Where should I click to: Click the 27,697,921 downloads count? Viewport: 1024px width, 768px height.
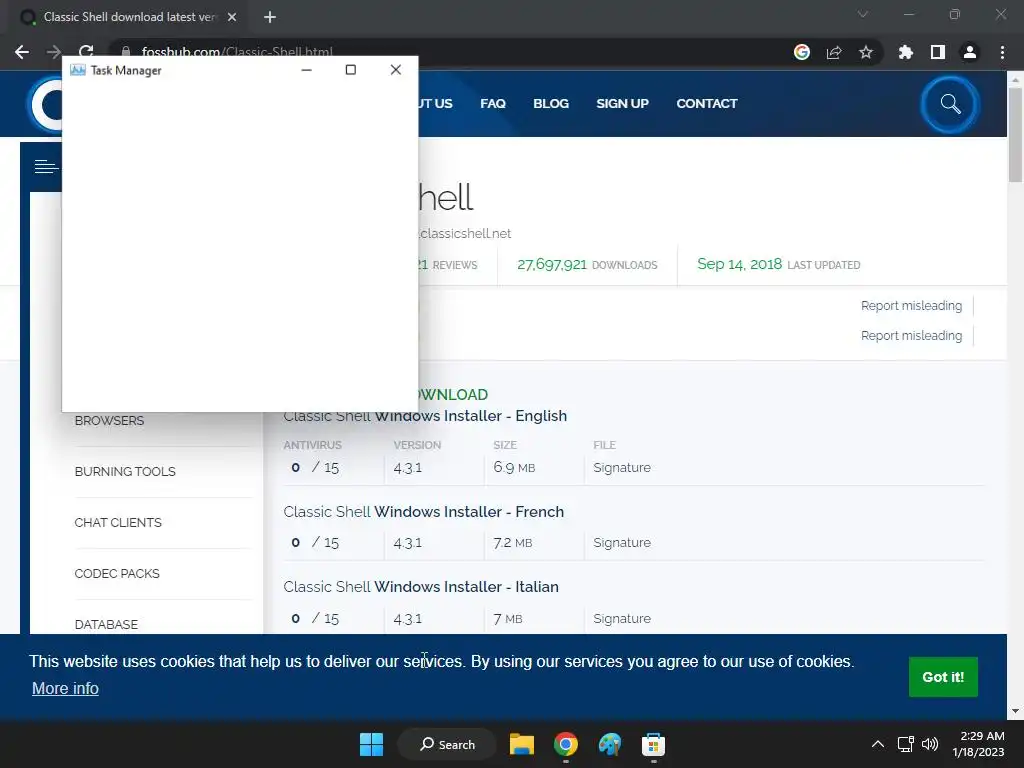pos(552,264)
